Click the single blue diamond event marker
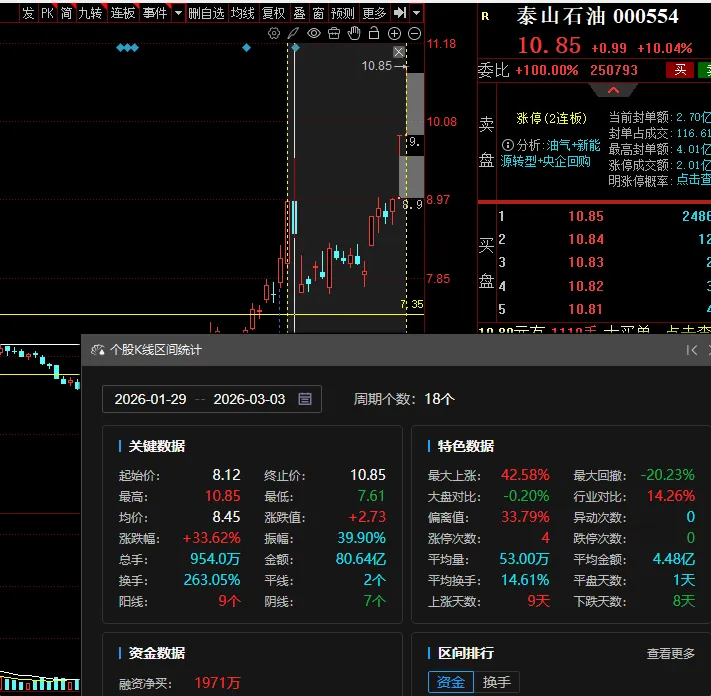 pyautogui.click(x=246, y=48)
